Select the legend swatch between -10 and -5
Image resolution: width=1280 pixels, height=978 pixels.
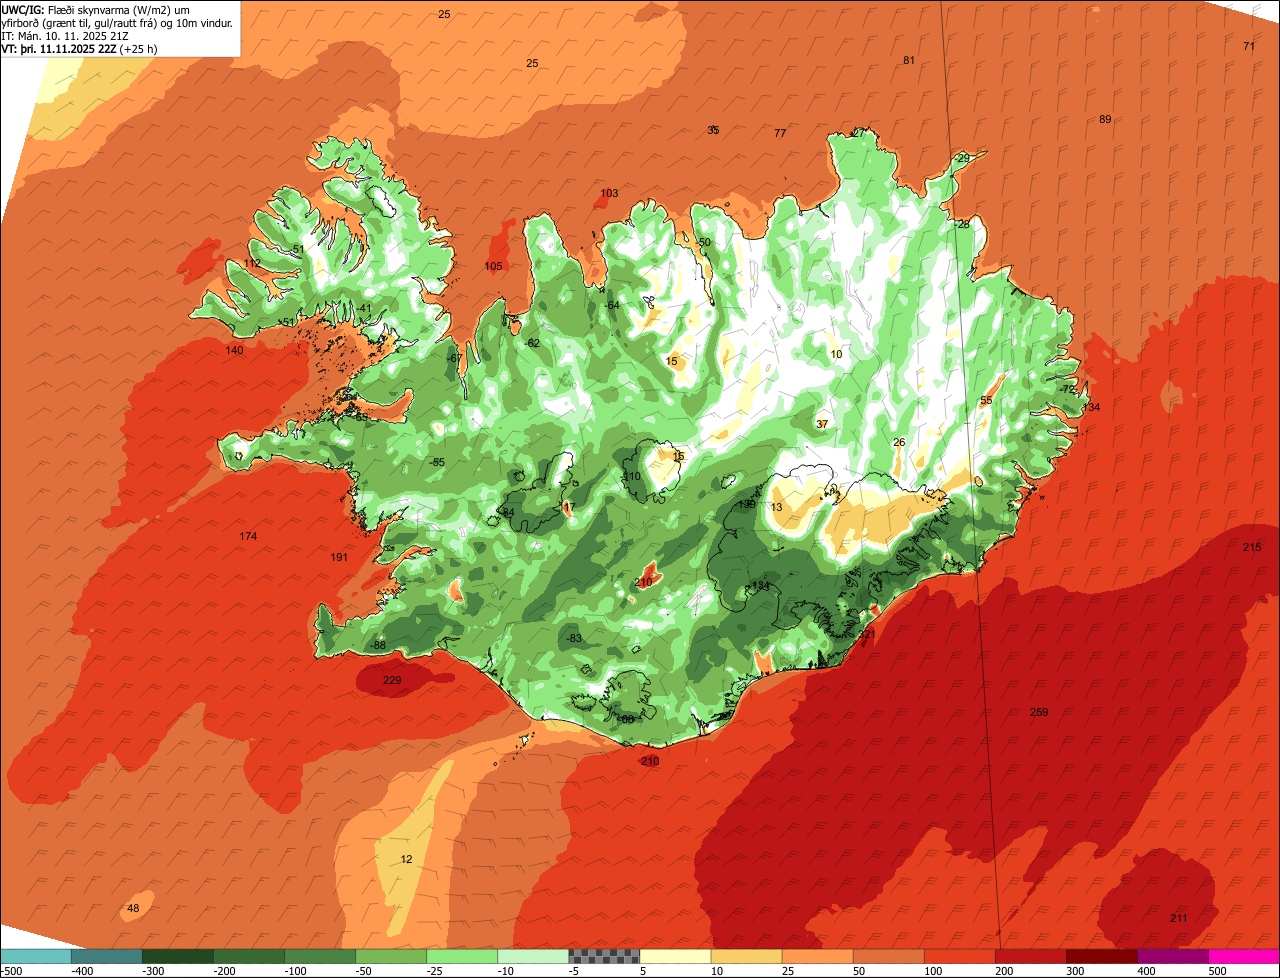pyautogui.click(x=532, y=956)
